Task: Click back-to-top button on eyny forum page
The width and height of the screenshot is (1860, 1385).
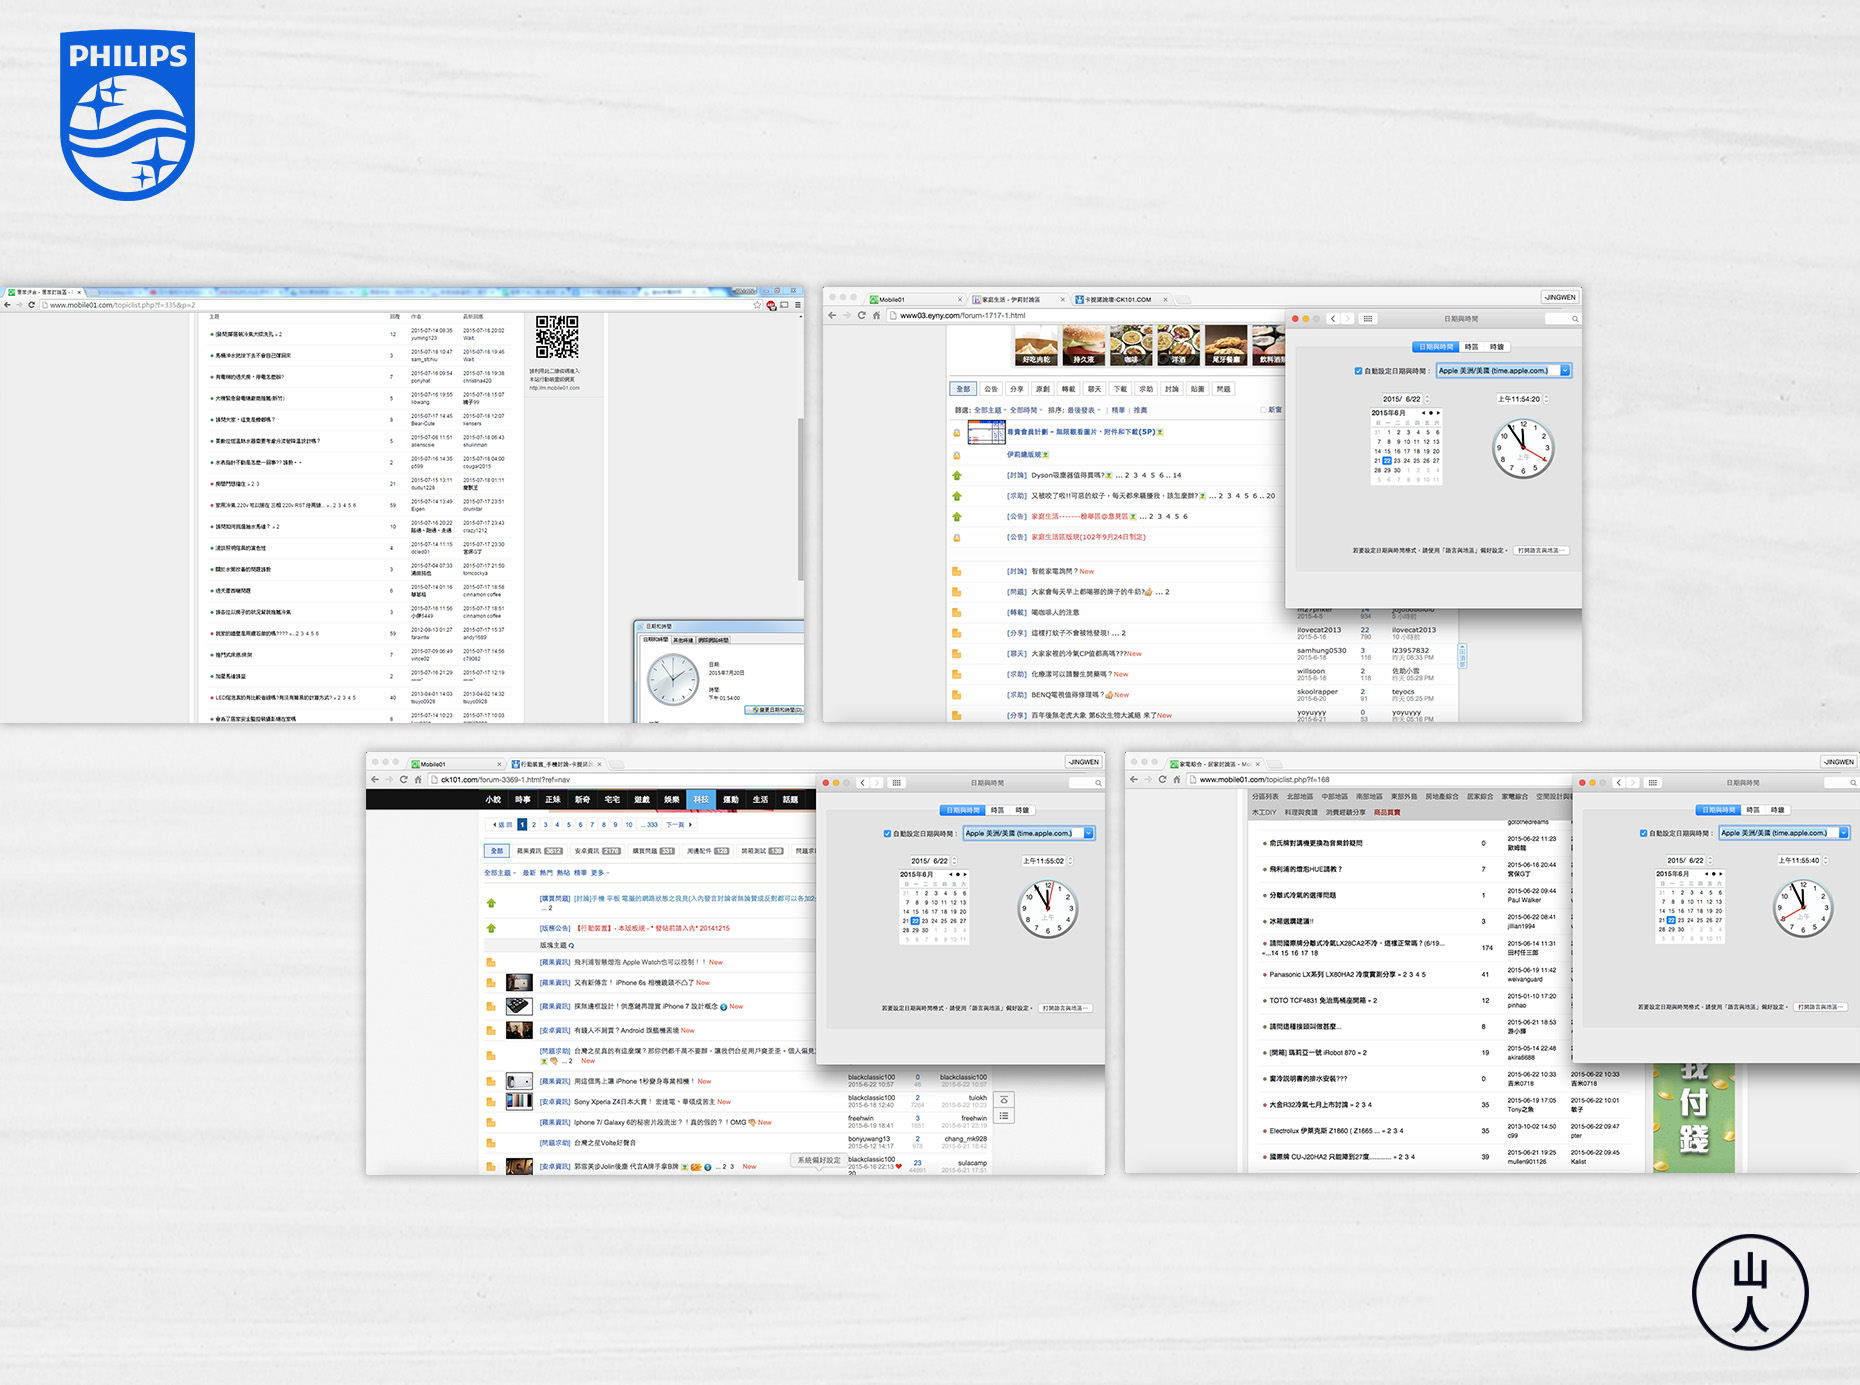Action: [1462, 655]
